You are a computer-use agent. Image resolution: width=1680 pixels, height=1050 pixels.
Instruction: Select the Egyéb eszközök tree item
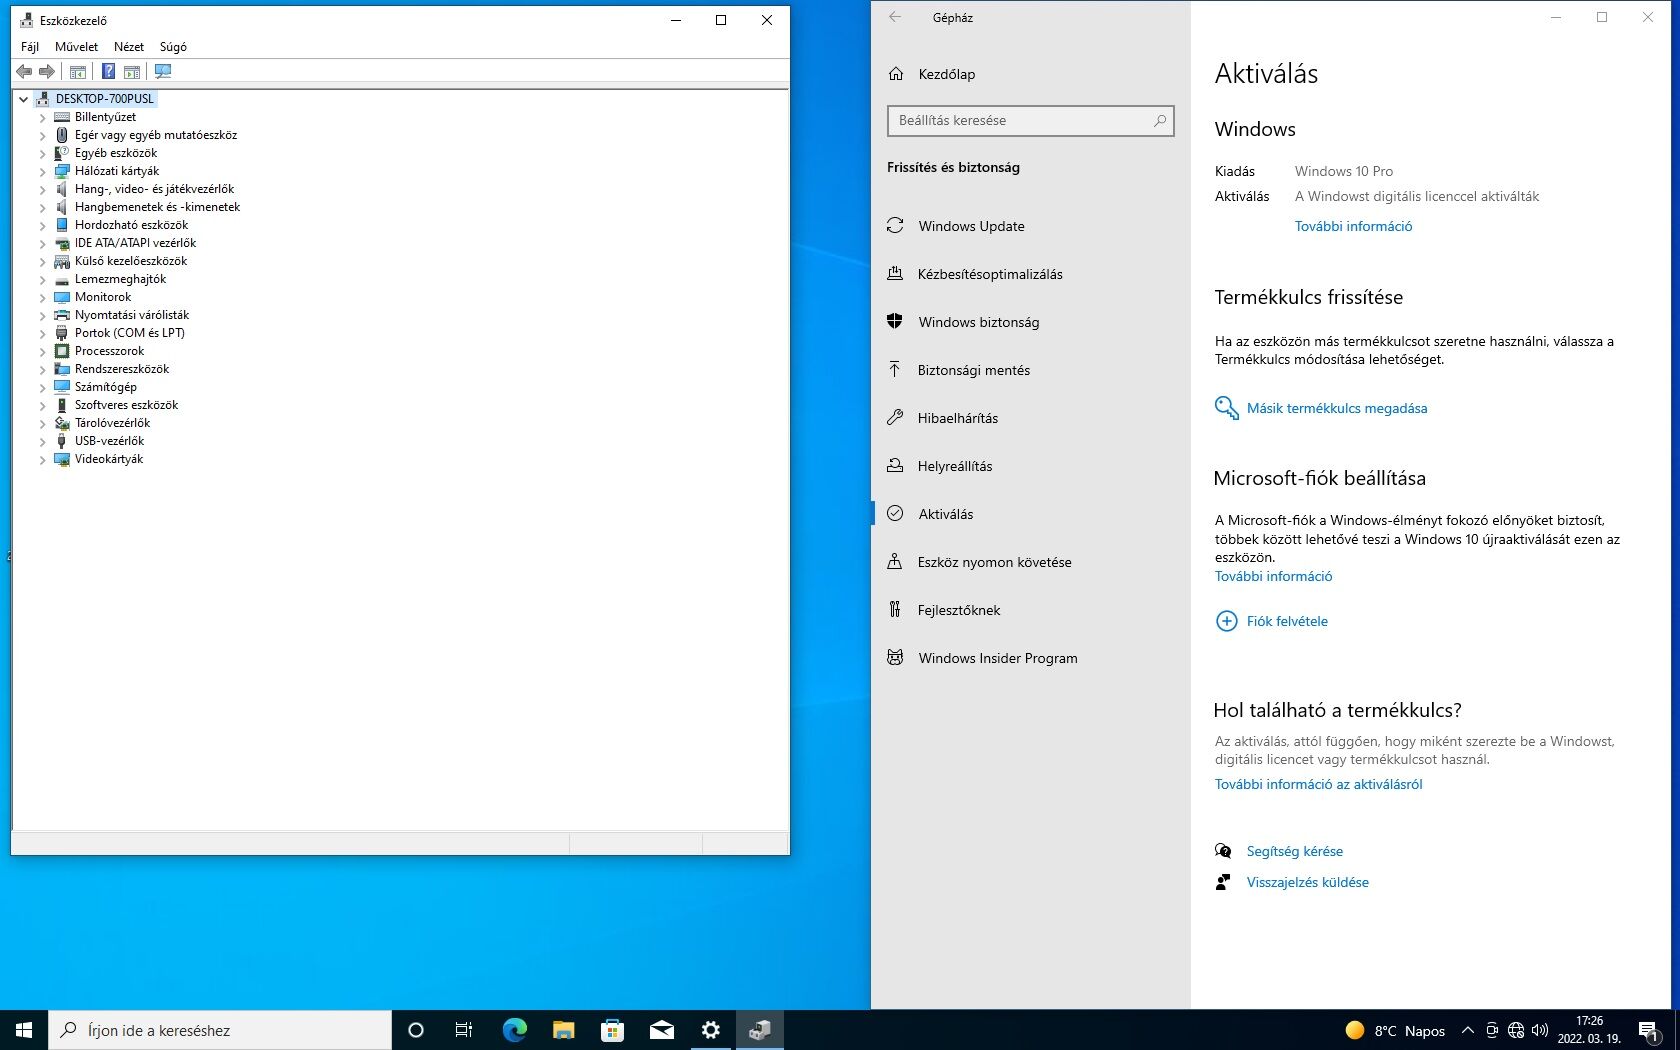pos(115,153)
